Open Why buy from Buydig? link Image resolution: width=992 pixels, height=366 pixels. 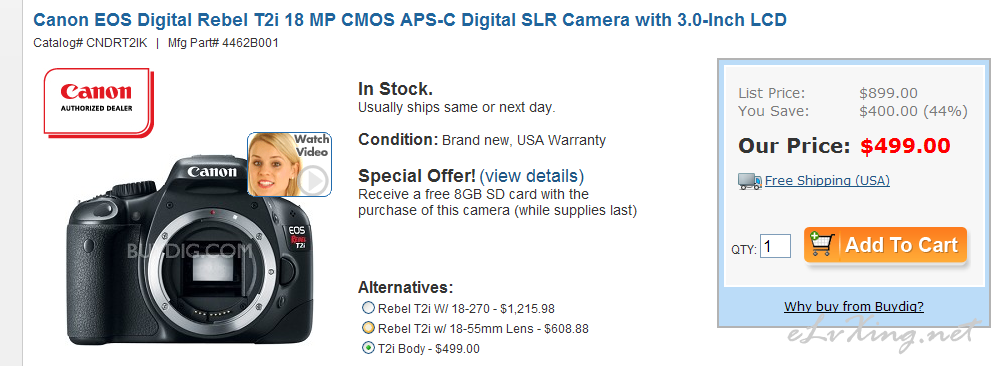coord(853,307)
